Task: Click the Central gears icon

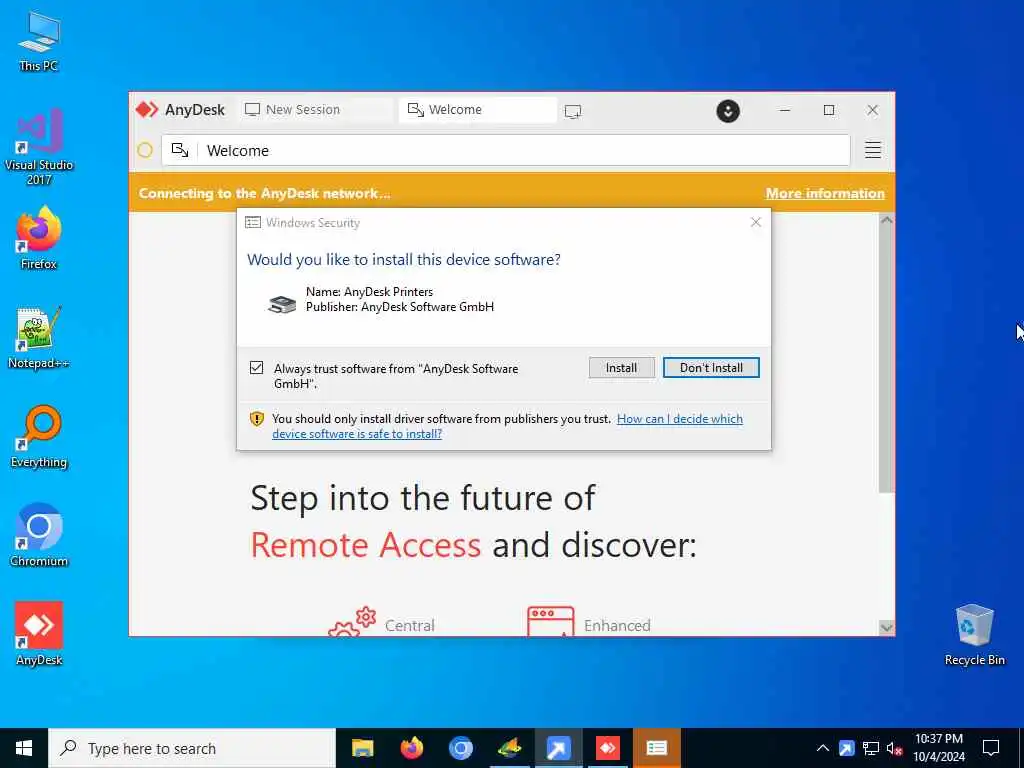Action: pyautogui.click(x=352, y=621)
